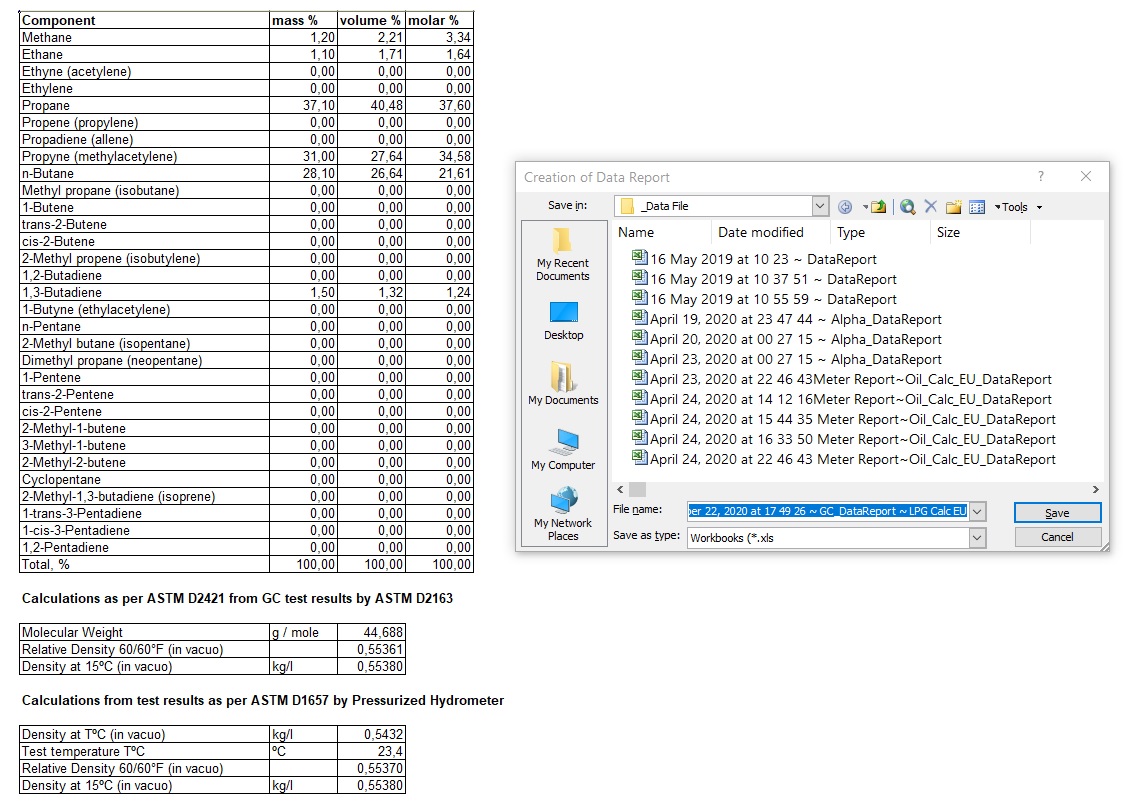The width and height of the screenshot is (1133, 811).
Task: Close the Creation of Data Report dialog
Action: [1085, 176]
